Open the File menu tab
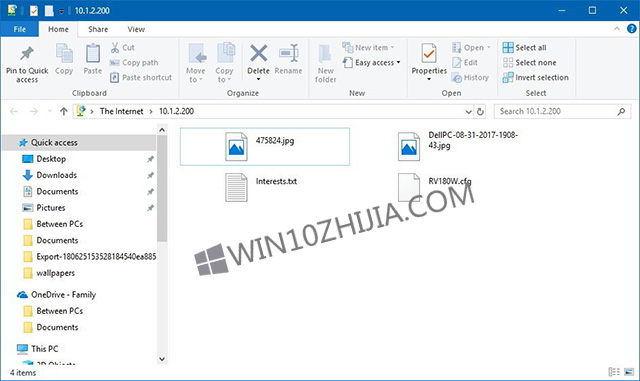This screenshot has height=381, width=640. point(20,29)
